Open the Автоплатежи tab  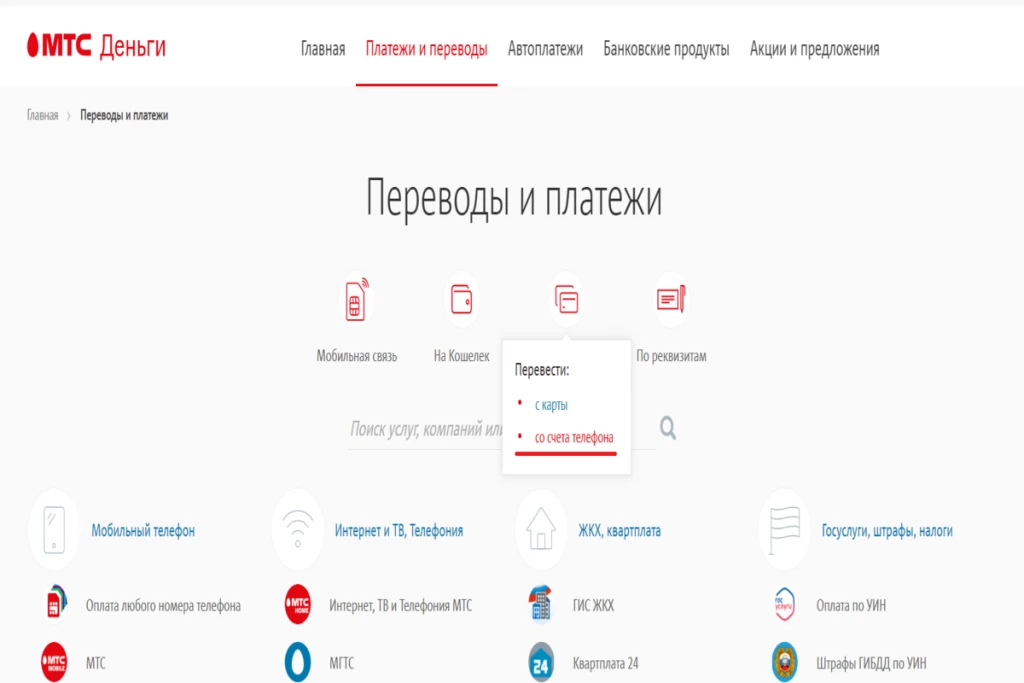coord(545,49)
